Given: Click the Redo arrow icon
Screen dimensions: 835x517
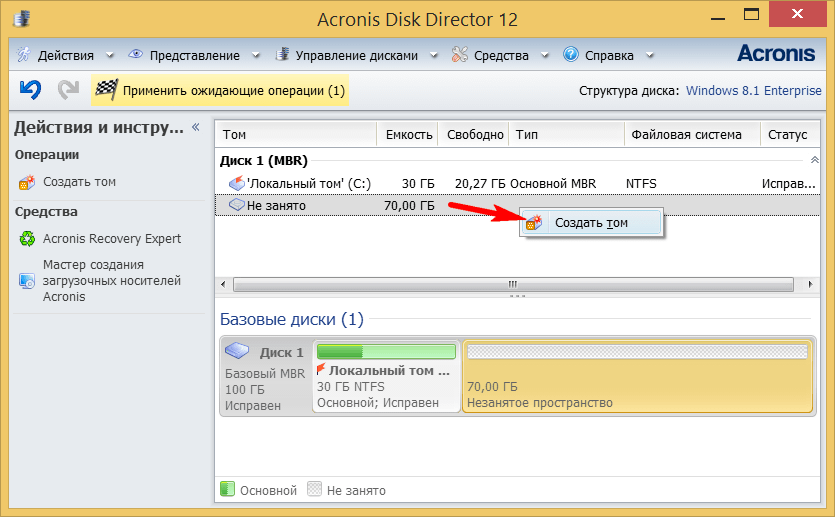Looking at the screenshot, I should pos(68,90).
